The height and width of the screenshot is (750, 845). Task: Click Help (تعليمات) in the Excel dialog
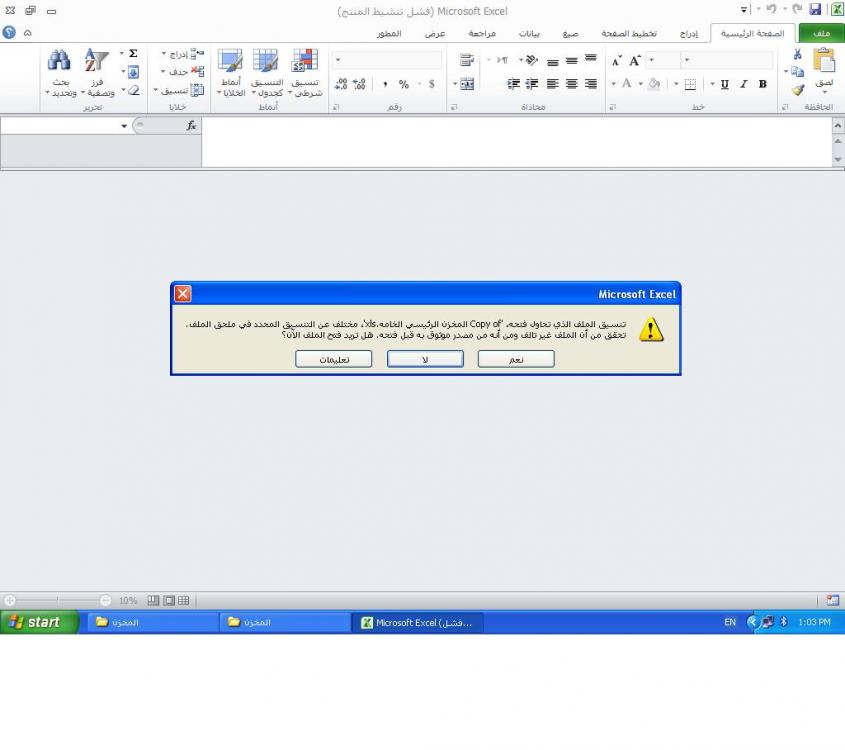(x=334, y=359)
